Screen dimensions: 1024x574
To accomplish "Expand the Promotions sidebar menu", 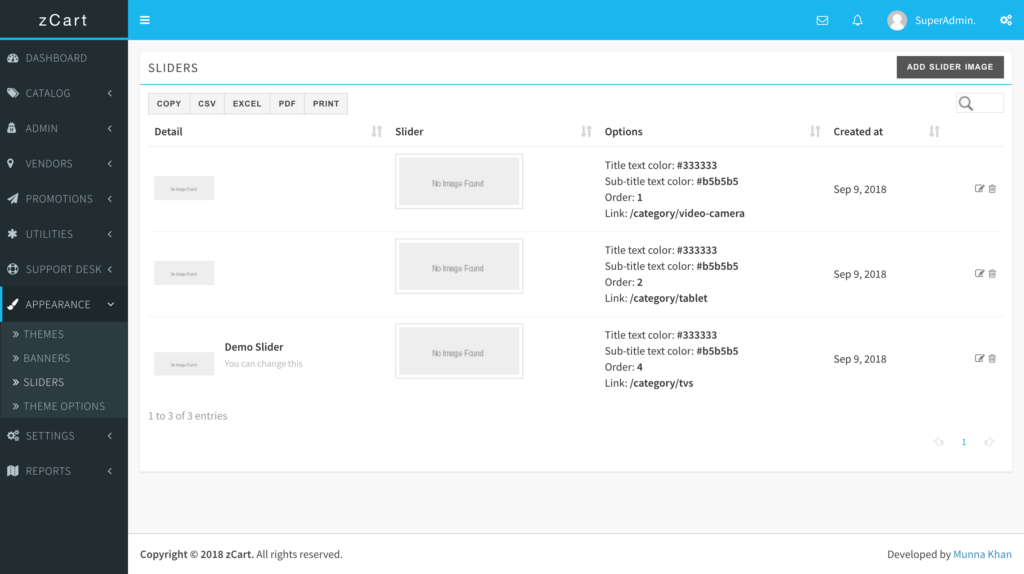I will (x=63, y=199).
